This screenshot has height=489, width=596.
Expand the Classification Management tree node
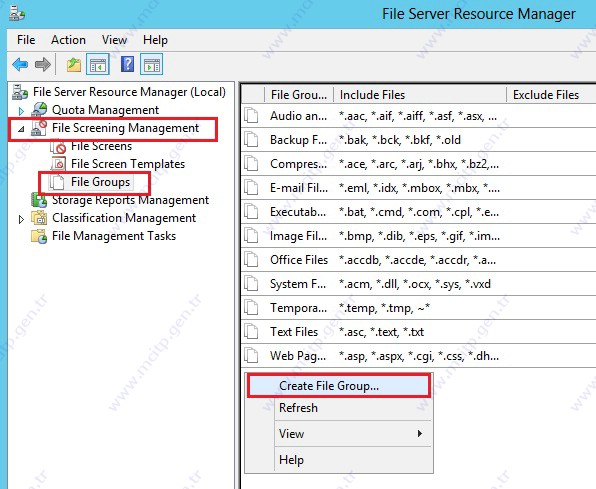point(21,219)
